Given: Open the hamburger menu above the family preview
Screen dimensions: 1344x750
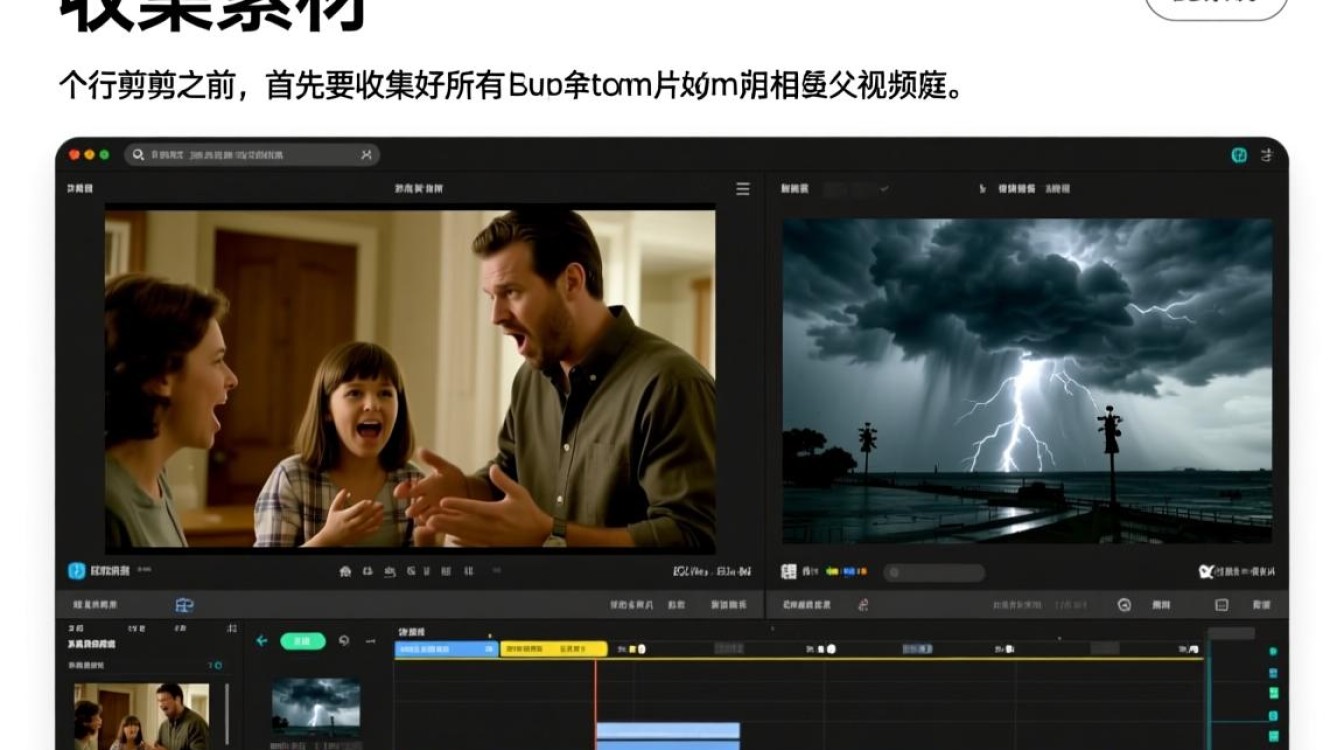Looking at the screenshot, I should [x=743, y=188].
